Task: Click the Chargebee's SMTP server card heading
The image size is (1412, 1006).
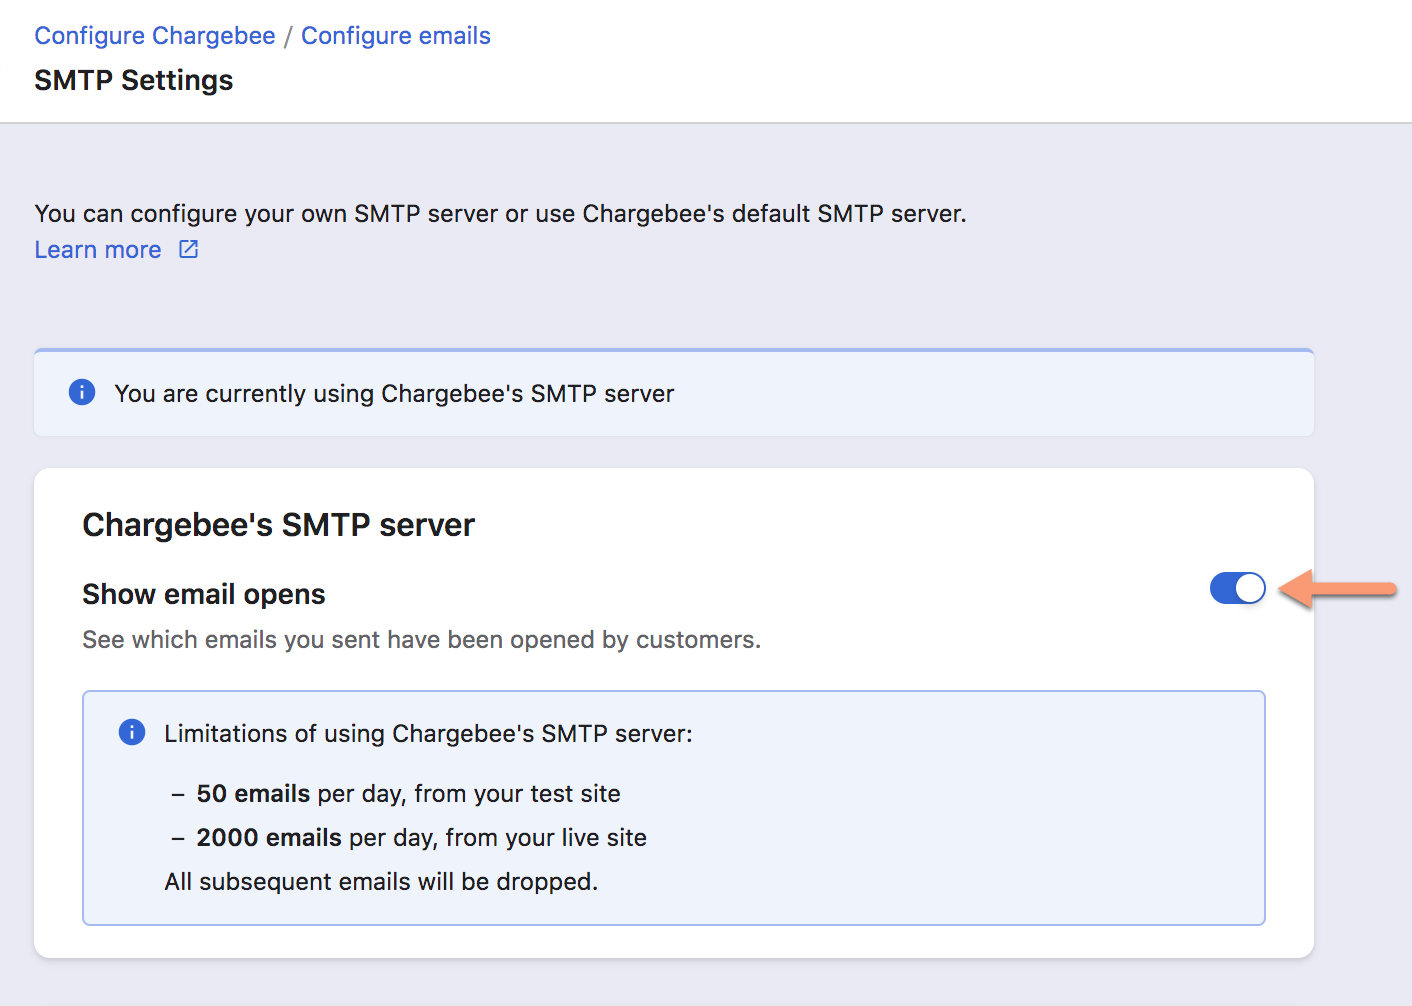Action: 278,525
